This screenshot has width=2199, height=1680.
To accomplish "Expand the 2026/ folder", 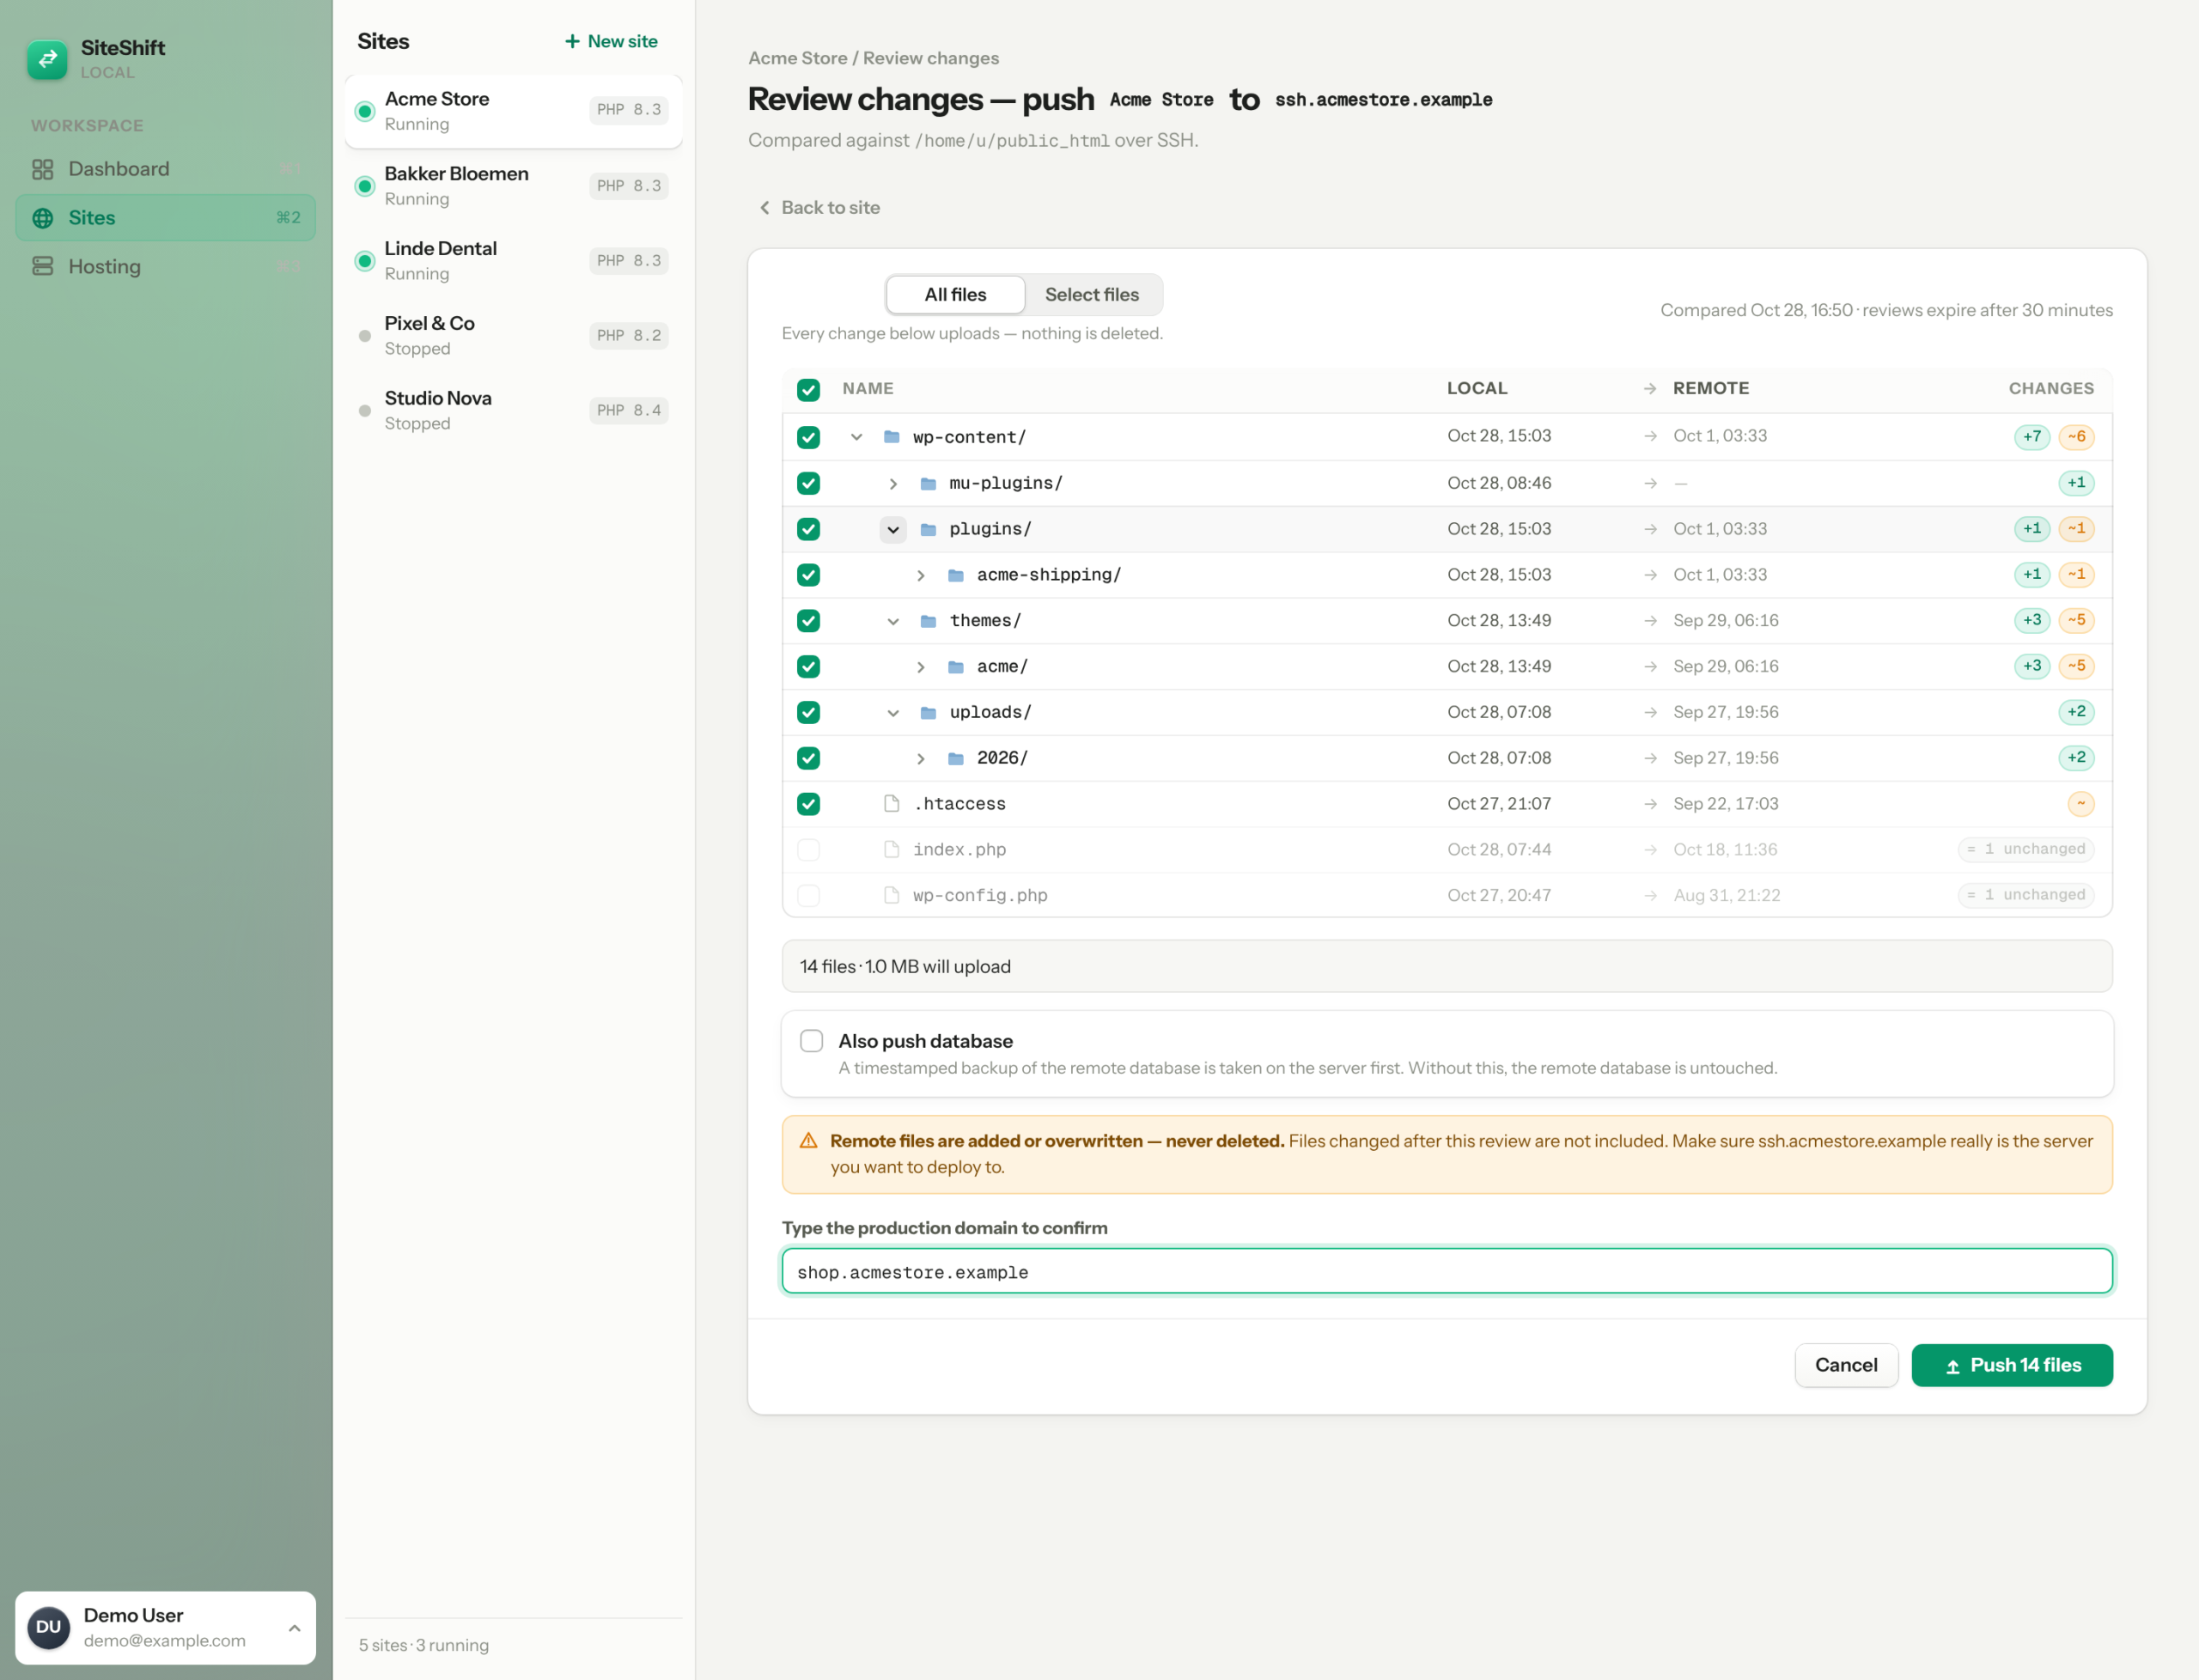I will pyautogui.click(x=920, y=758).
